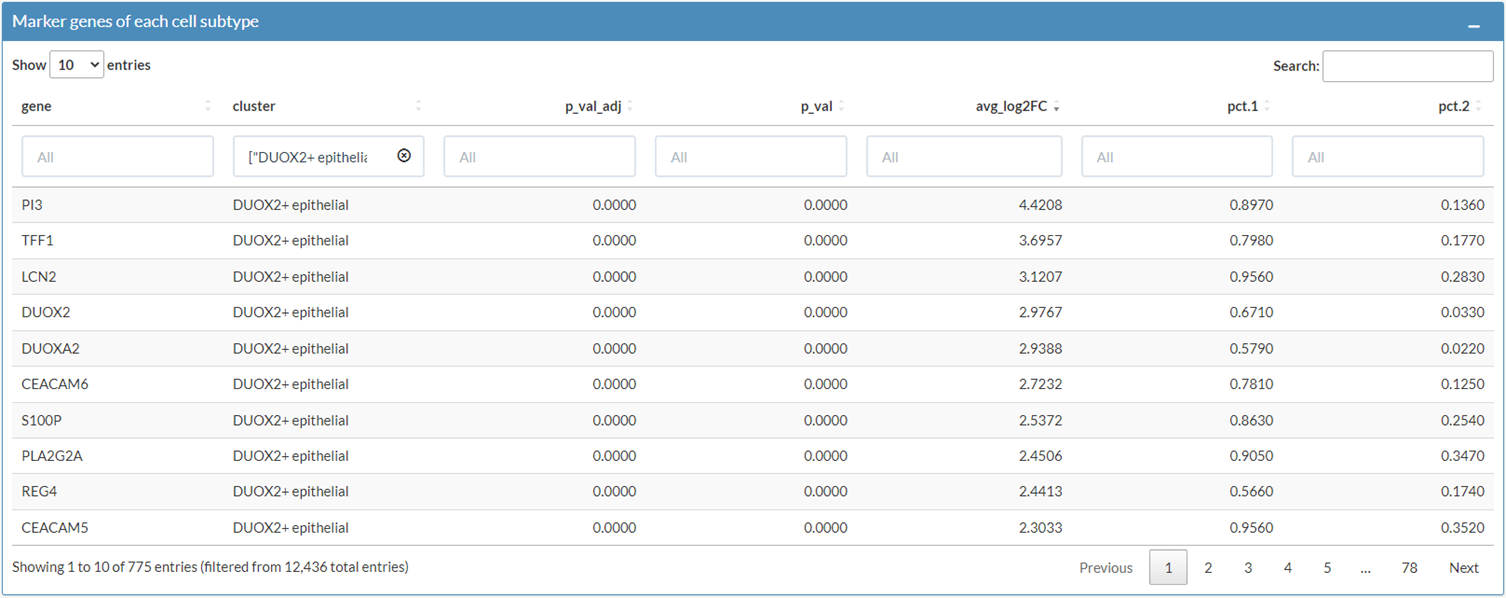Viewport: 1506px width, 598px height.
Task: Go to page 5
Action: click(x=1327, y=568)
